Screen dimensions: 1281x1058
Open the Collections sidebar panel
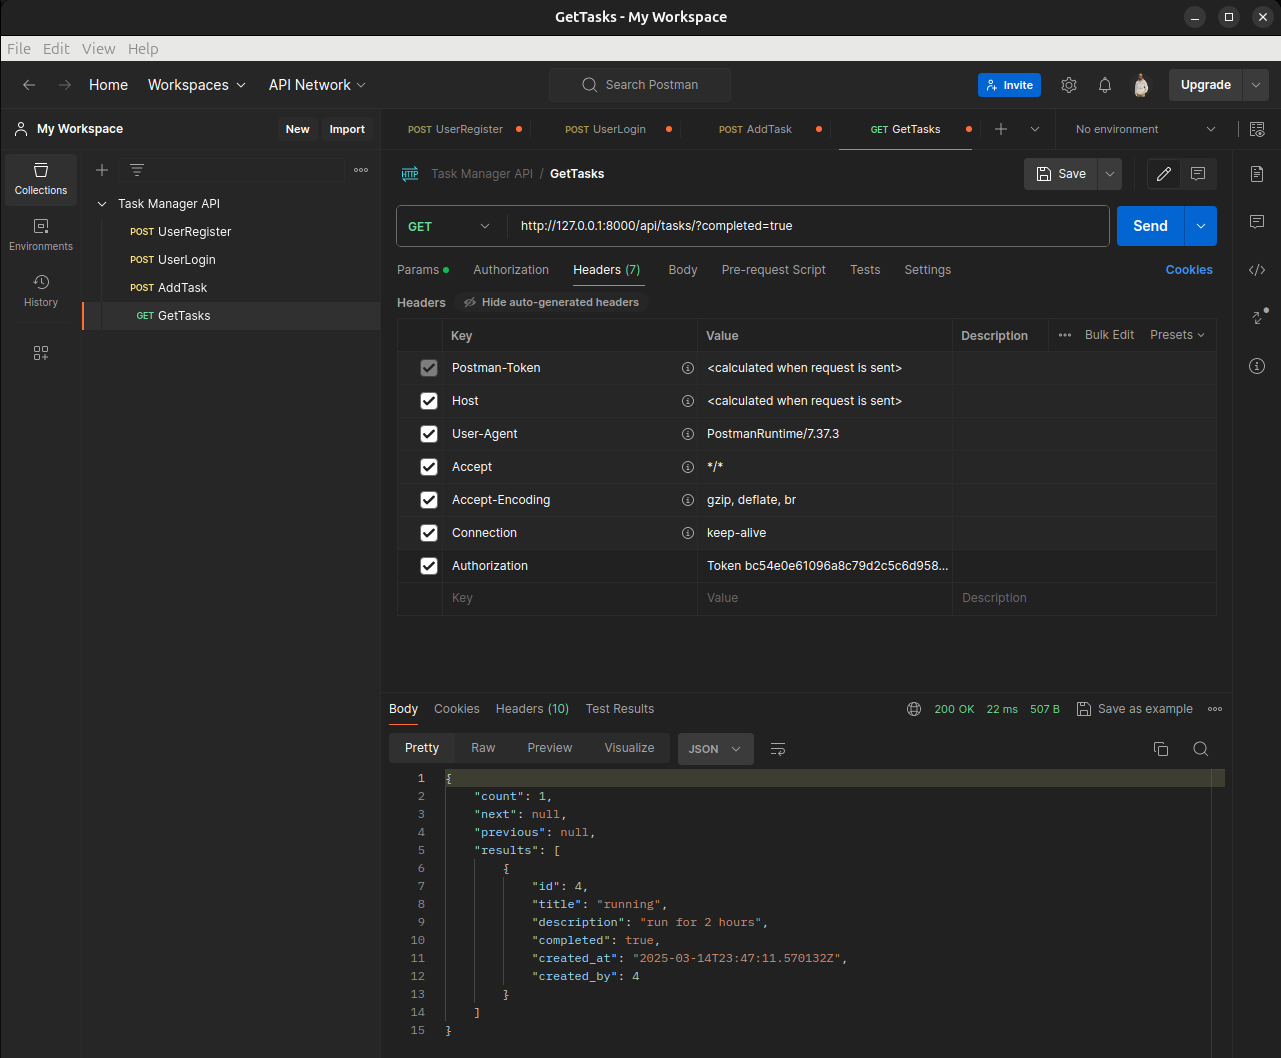(41, 179)
